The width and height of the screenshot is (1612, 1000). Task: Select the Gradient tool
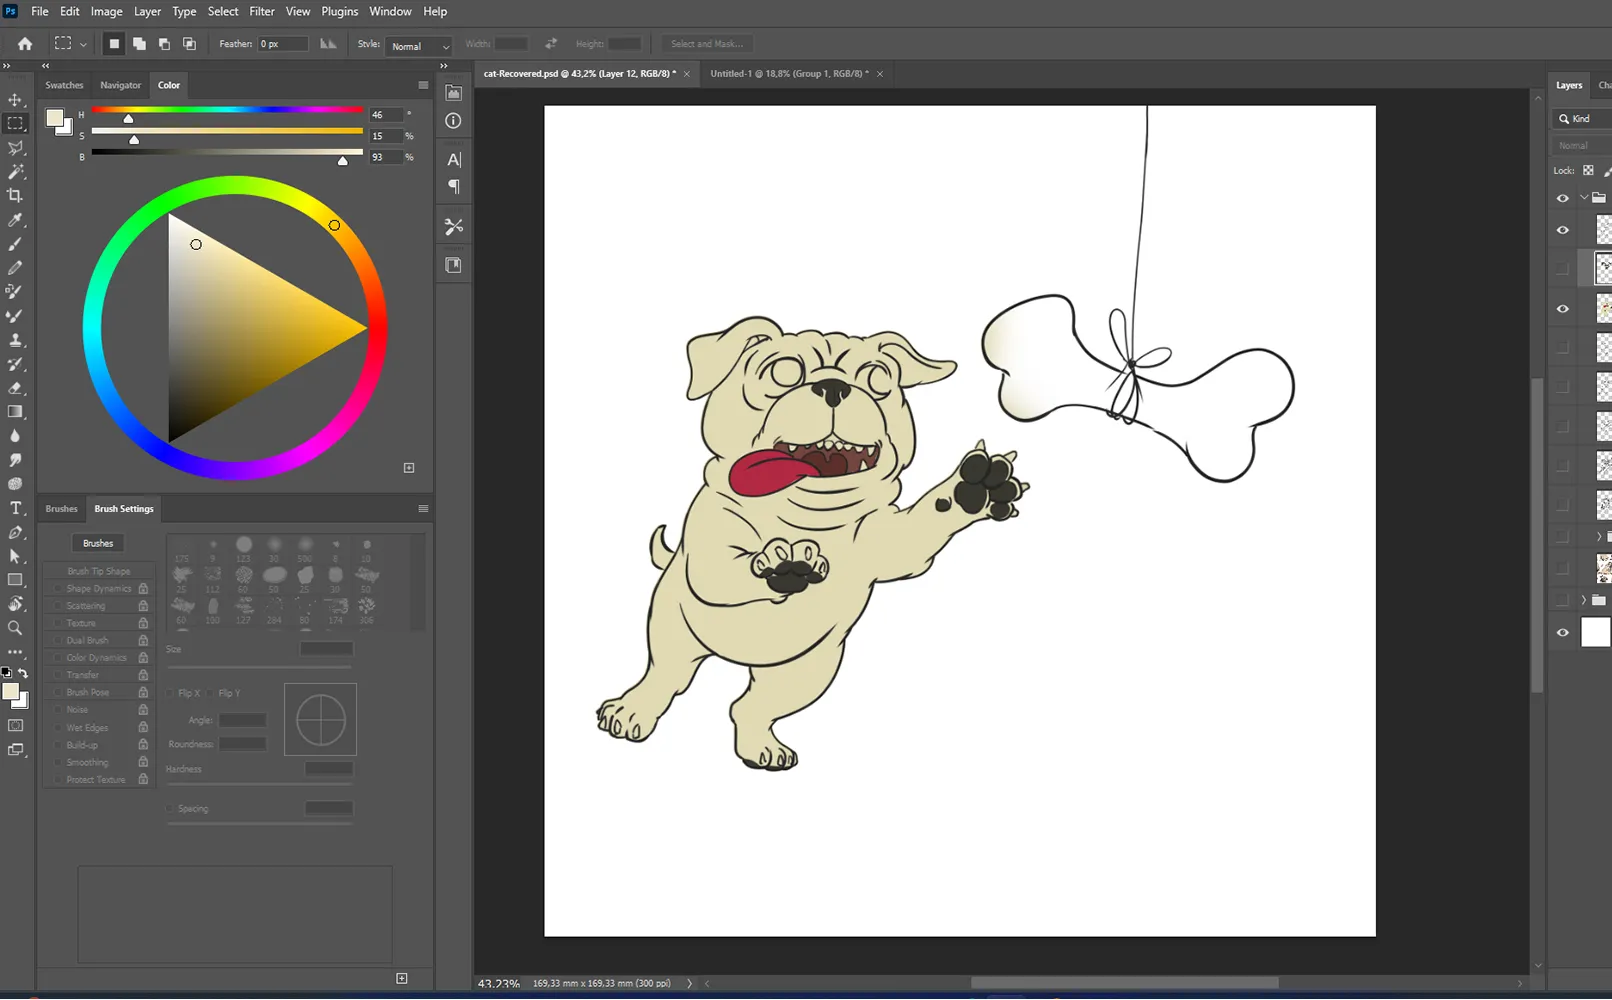click(15, 412)
